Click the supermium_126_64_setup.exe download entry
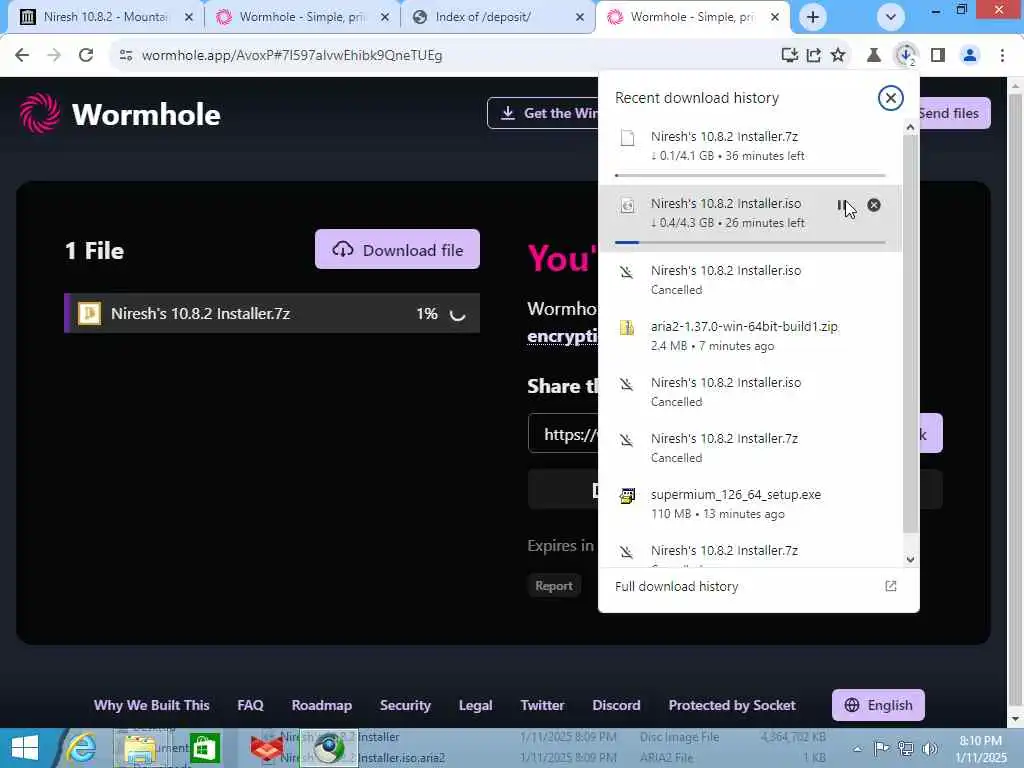The width and height of the screenshot is (1024, 768). (x=750, y=504)
